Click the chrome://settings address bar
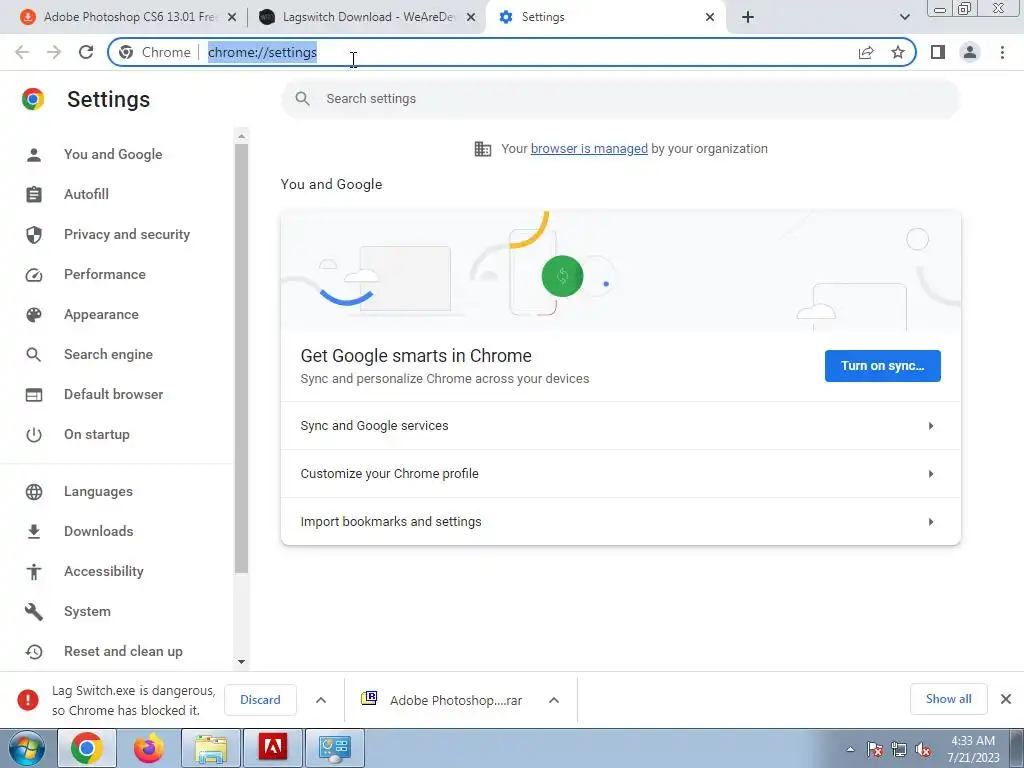This screenshot has width=1024, height=768. coord(512,52)
